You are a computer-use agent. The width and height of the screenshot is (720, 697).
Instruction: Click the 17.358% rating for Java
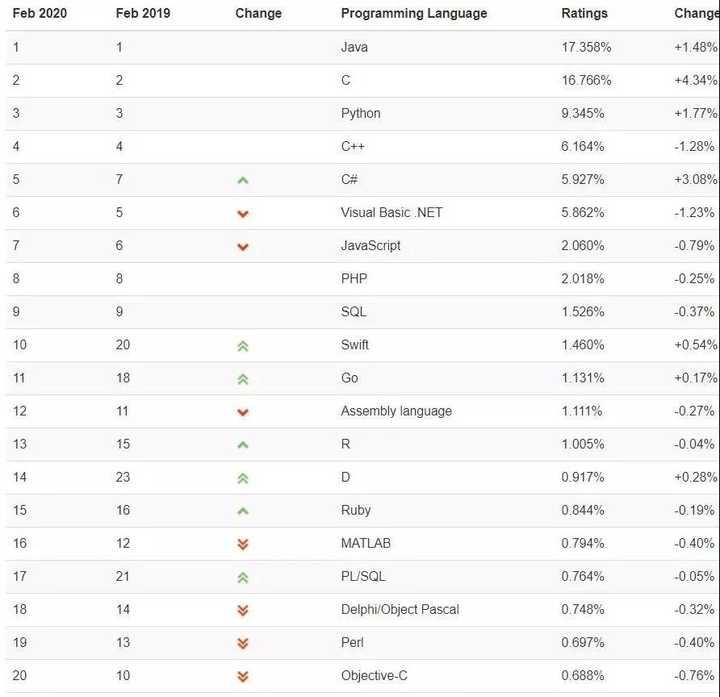587,47
